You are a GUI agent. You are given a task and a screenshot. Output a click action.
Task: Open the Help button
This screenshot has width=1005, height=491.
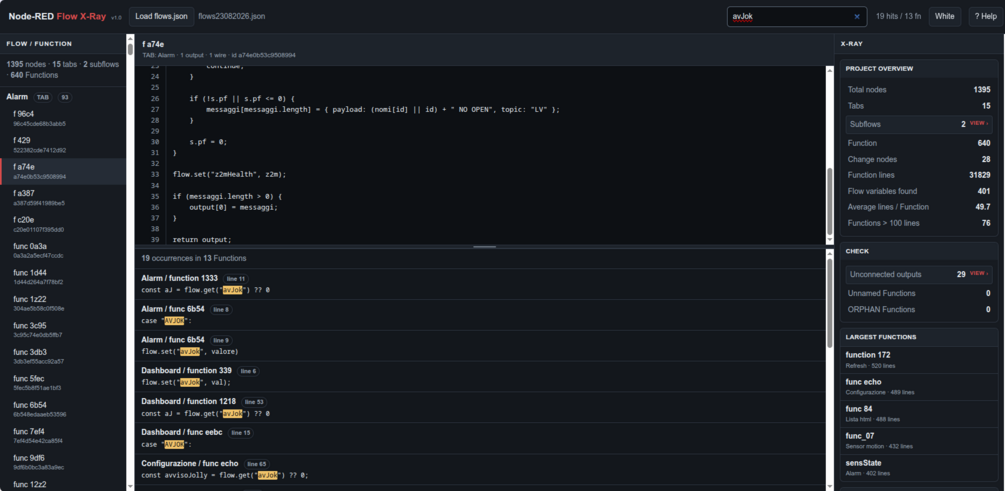985,16
